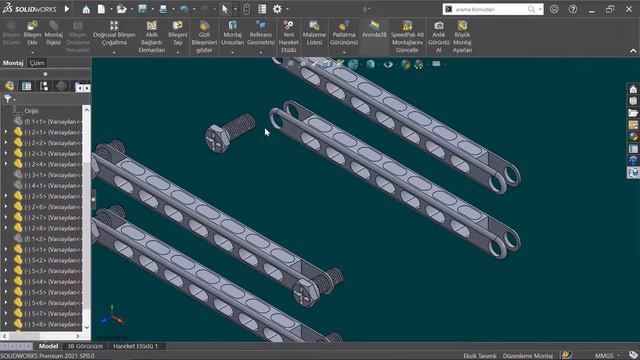Screen dimensions: 640x360
Task: Click the user login smiley icon
Action: coord(554,9)
